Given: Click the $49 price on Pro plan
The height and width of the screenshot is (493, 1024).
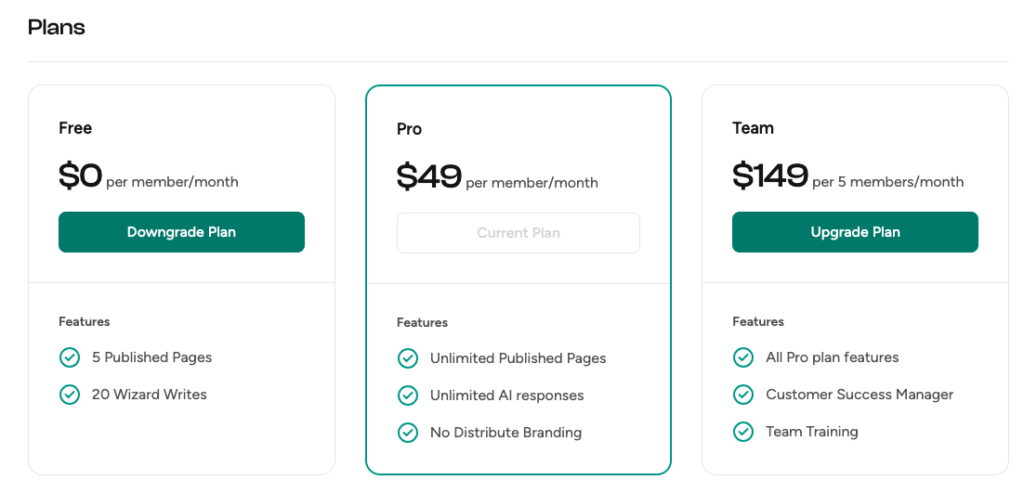Looking at the screenshot, I should click(429, 178).
